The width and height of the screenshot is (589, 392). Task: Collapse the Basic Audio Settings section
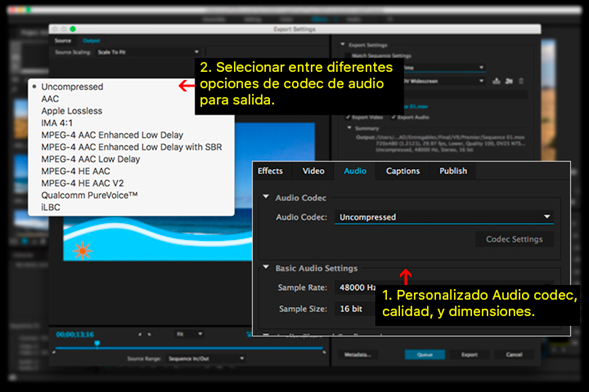pyautogui.click(x=266, y=267)
